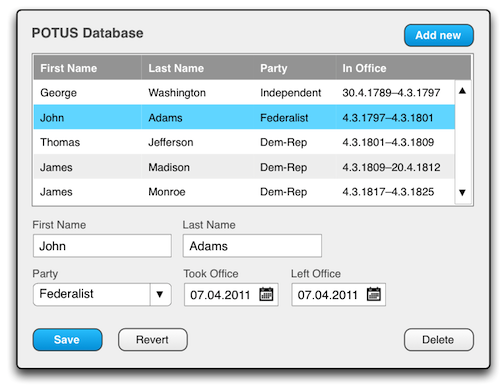Screen dimensions: 504x389
Task: Select the Monroe cell
Action: [x=198, y=192]
